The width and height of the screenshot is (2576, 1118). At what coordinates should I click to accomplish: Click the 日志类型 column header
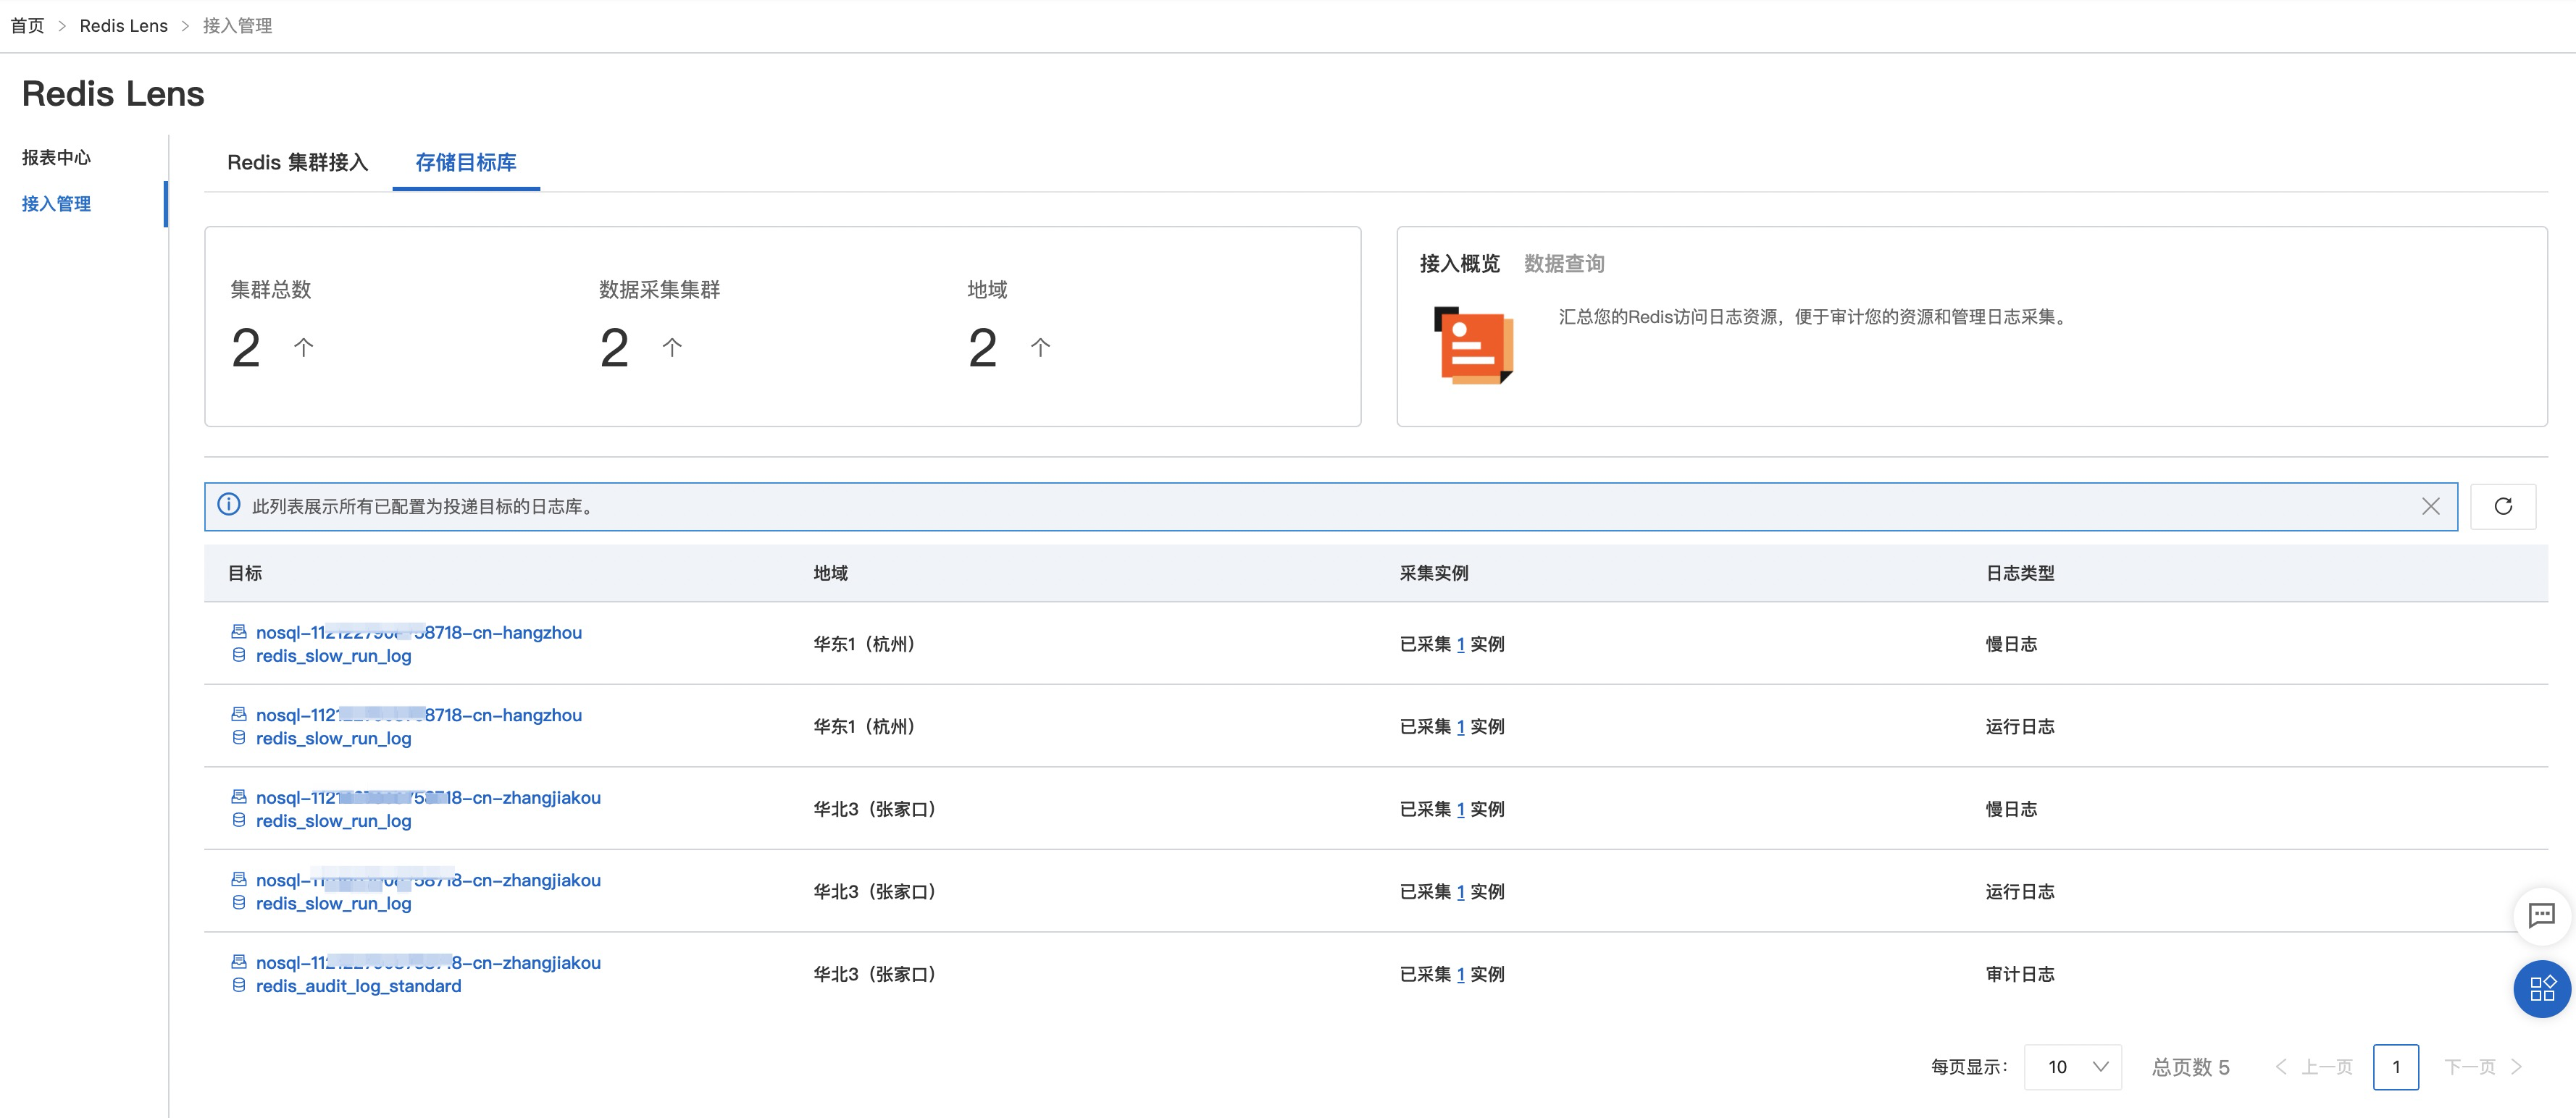[2020, 573]
